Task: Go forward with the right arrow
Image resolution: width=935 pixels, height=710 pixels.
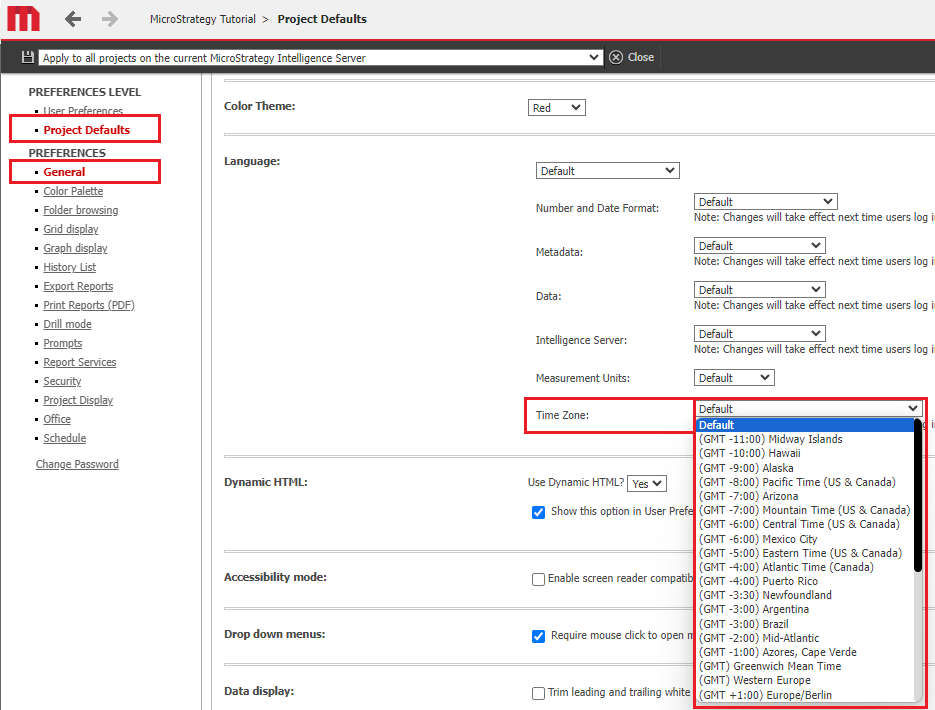Action: 110,19
